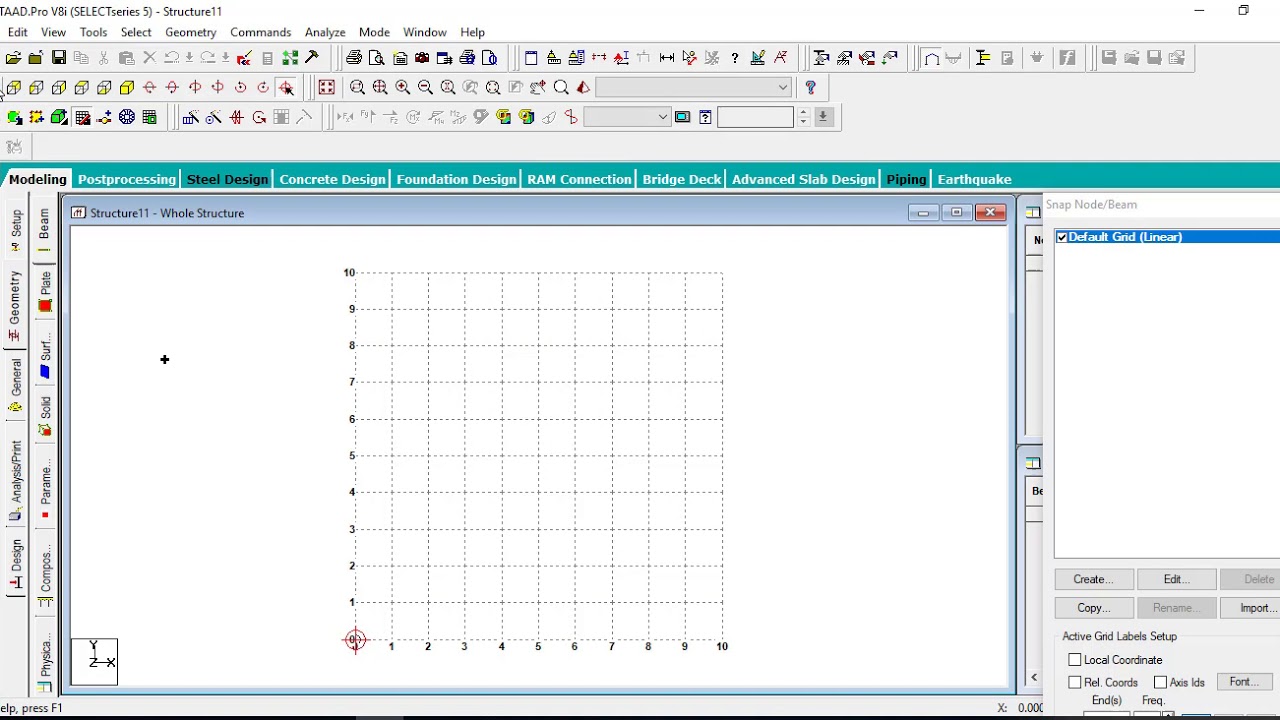Click the value spinner up arrow
The height and width of the screenshot is (720, 1280).
[x=802, y=112]
